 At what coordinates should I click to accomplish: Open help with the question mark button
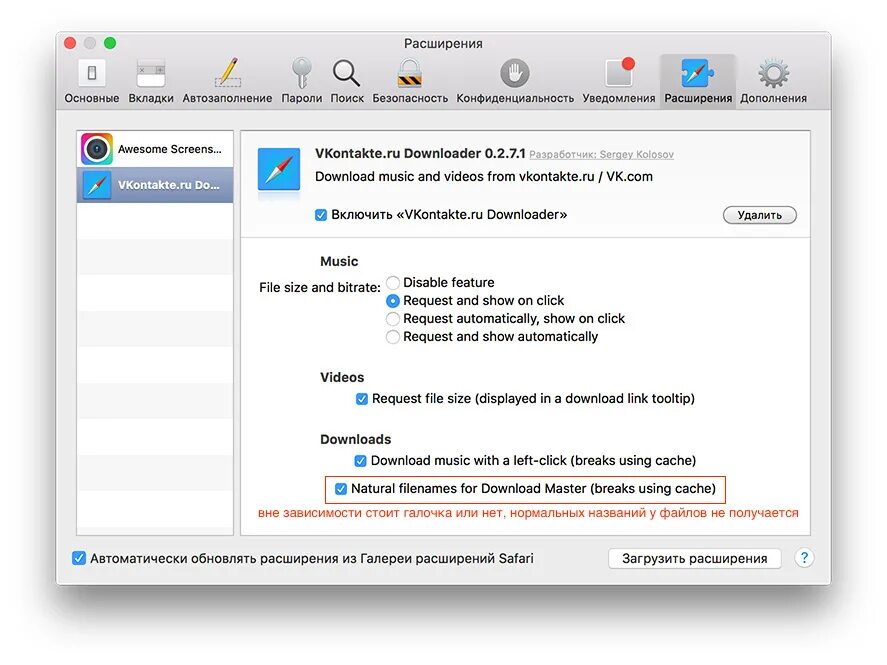pos(804,558)
